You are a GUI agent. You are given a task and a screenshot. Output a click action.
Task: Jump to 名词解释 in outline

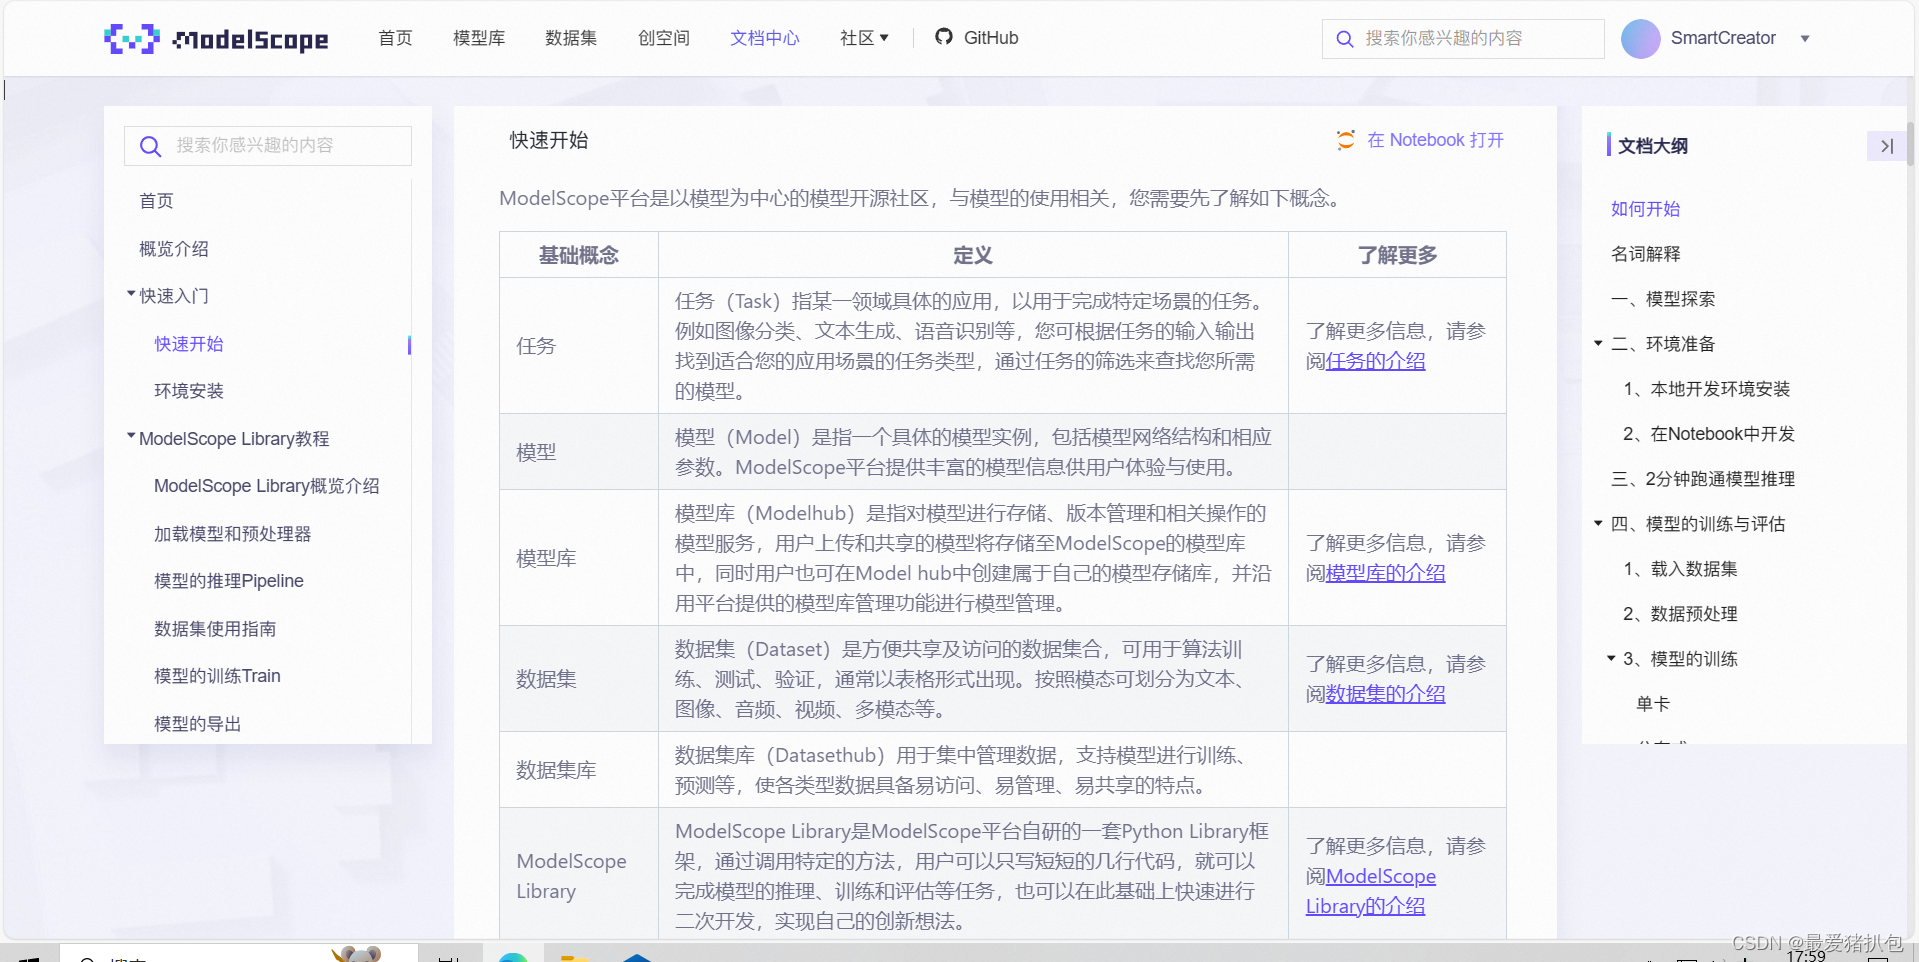coord(1646,254)
